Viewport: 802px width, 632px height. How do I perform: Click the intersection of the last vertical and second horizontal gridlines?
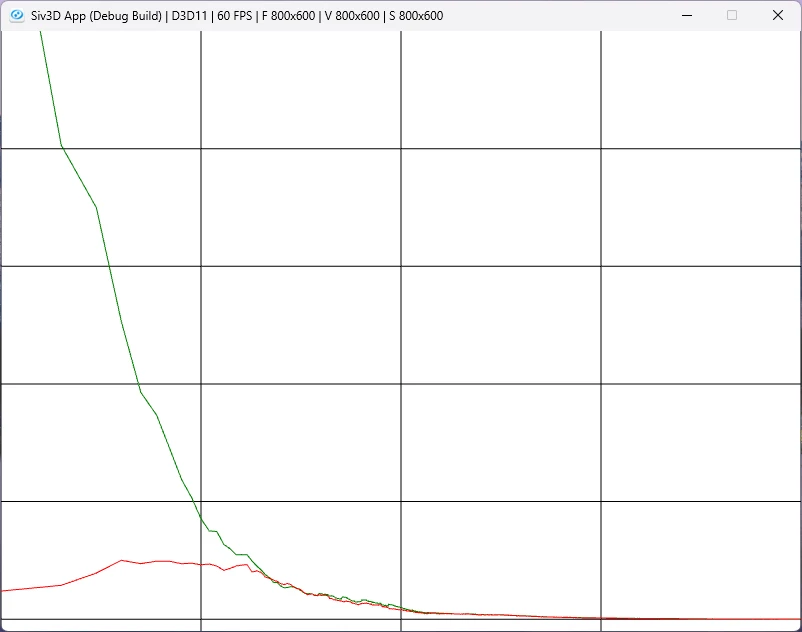[601, 266]
